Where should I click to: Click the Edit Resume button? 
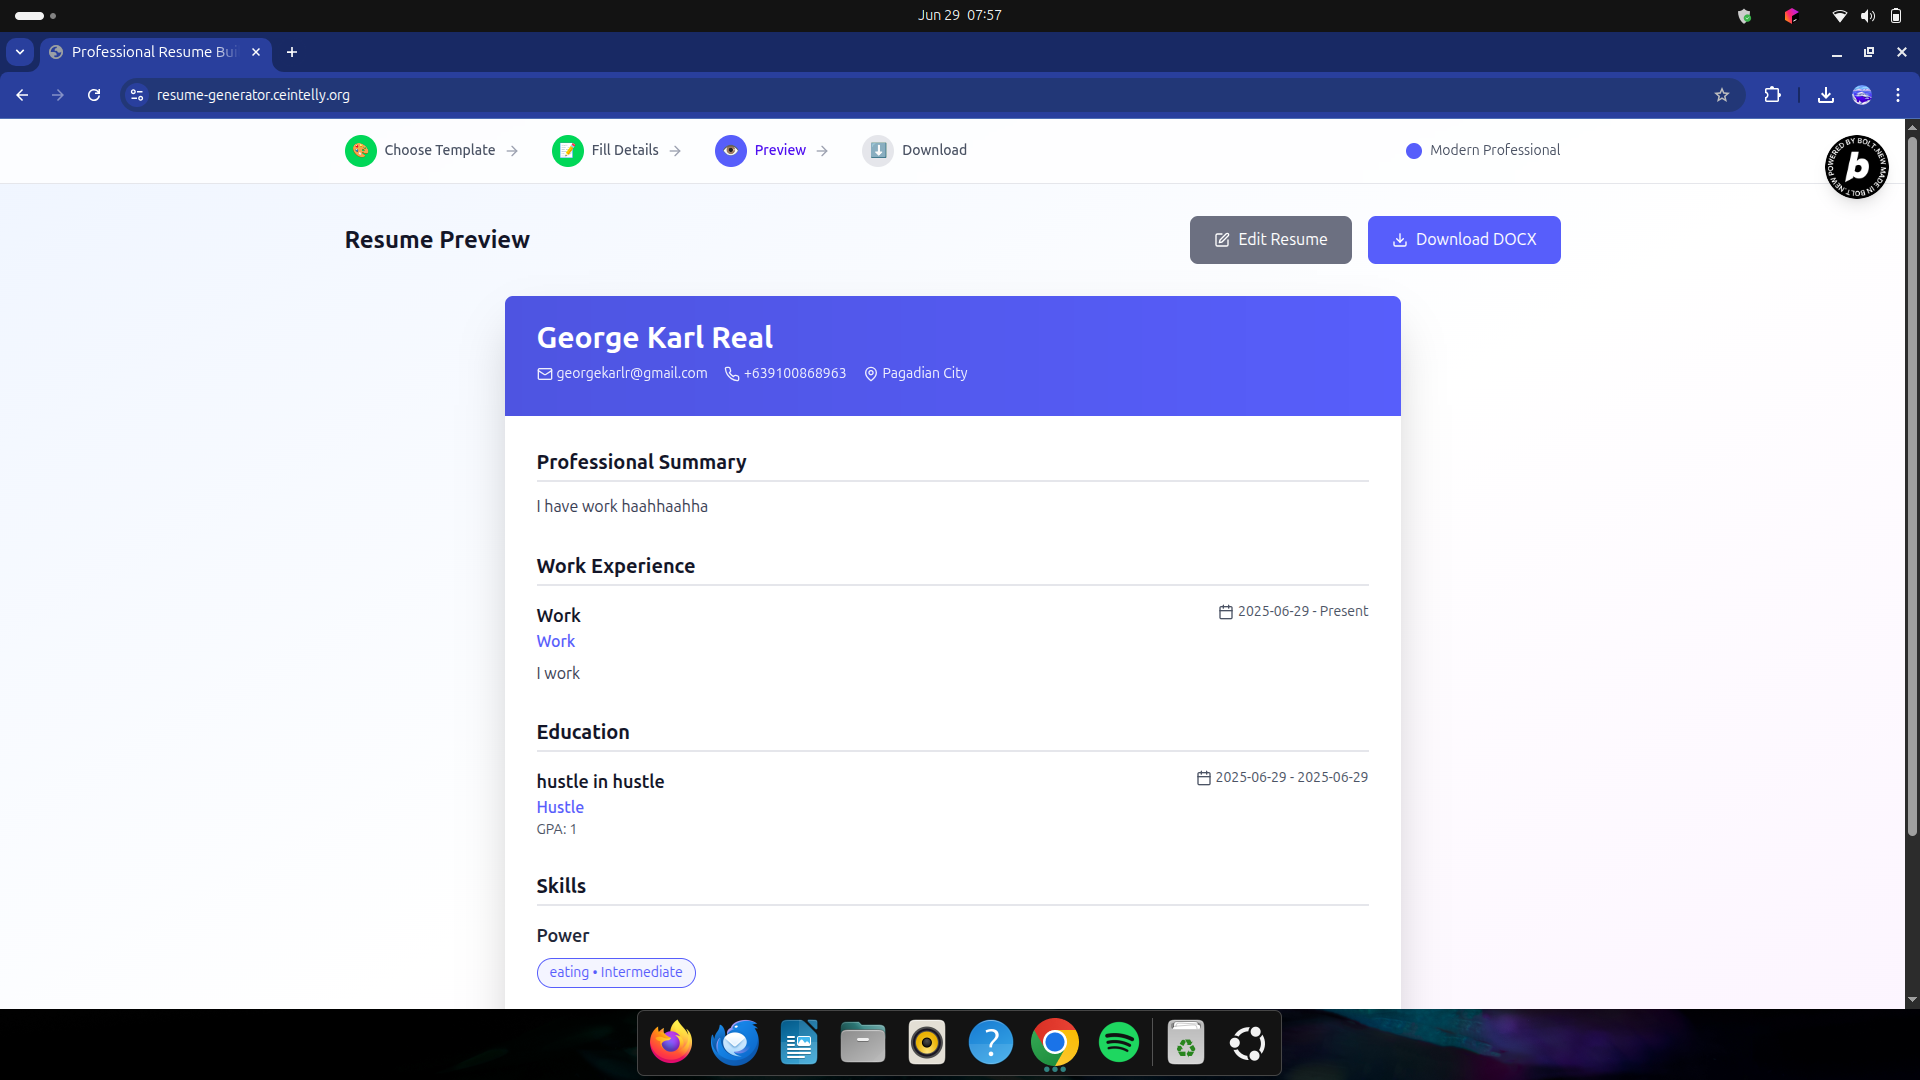pyautogui.click(x=1270, y=240)
